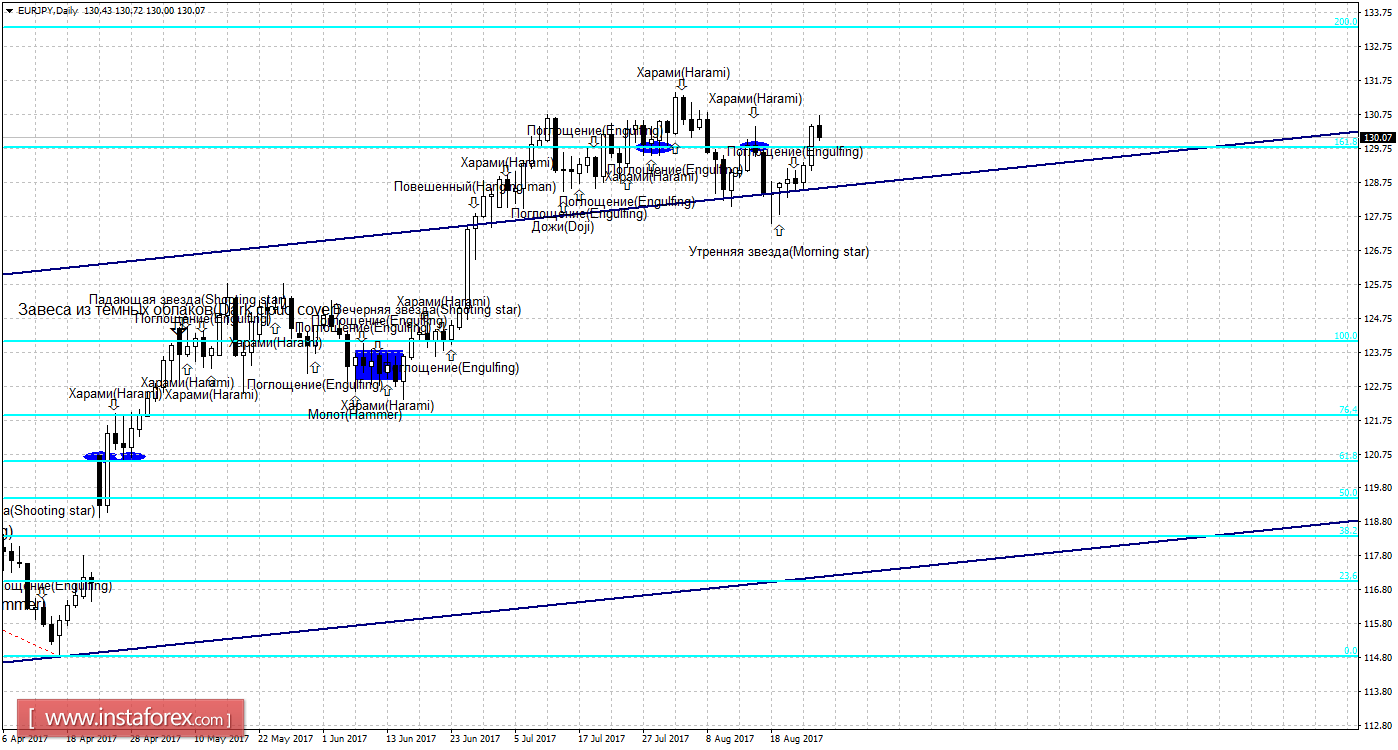
Task: Click the 18 Aug 2017 date label
Action: coord(795,739)
